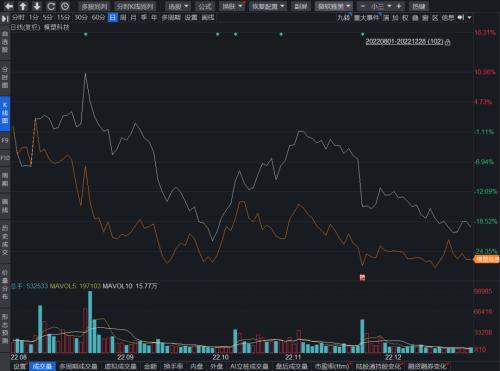This screenshot has width=500, height=371.
Task: Open 多股同列 multi-stock view
Action: click(95, 6)
